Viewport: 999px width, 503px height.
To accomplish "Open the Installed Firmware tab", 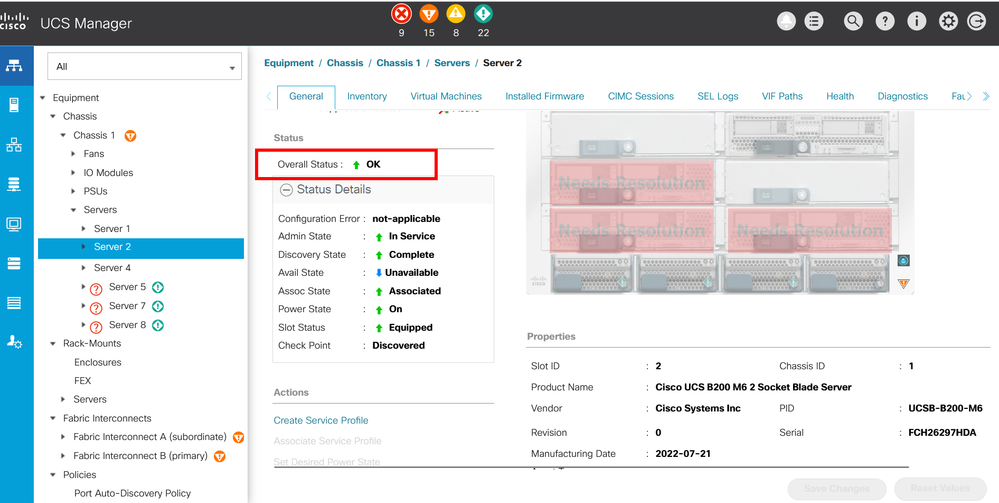I will coord(545,96).
